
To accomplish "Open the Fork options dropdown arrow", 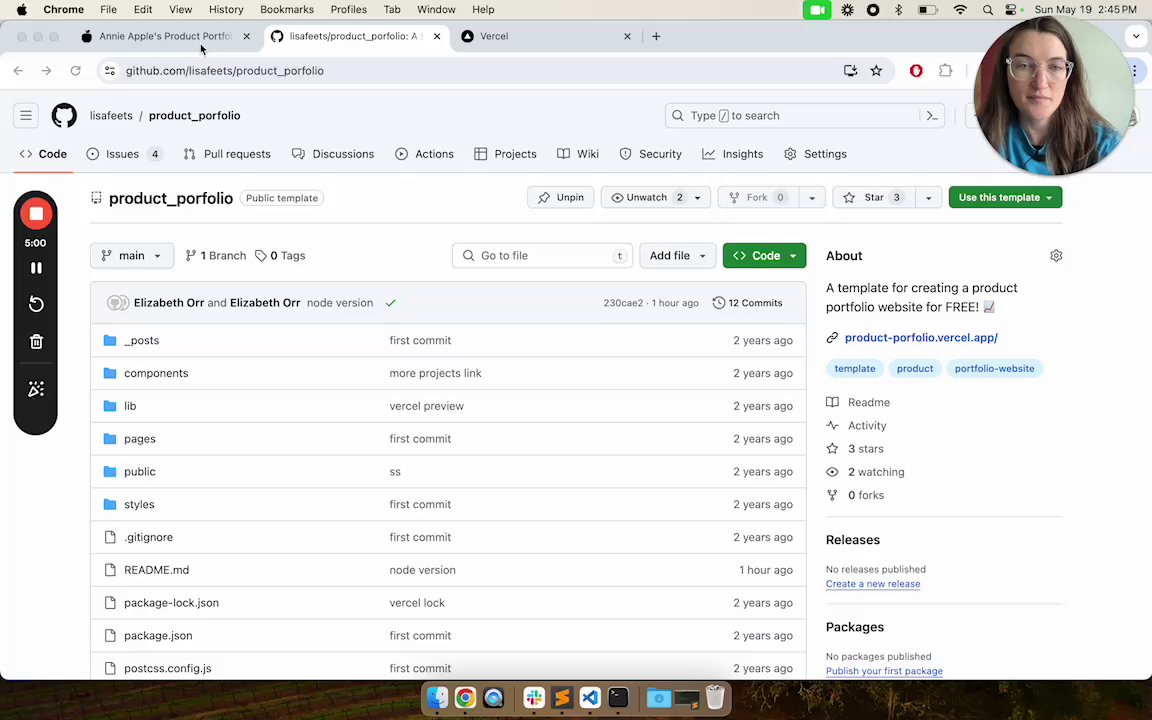I will pyautogui.click(x=812, y=197).
